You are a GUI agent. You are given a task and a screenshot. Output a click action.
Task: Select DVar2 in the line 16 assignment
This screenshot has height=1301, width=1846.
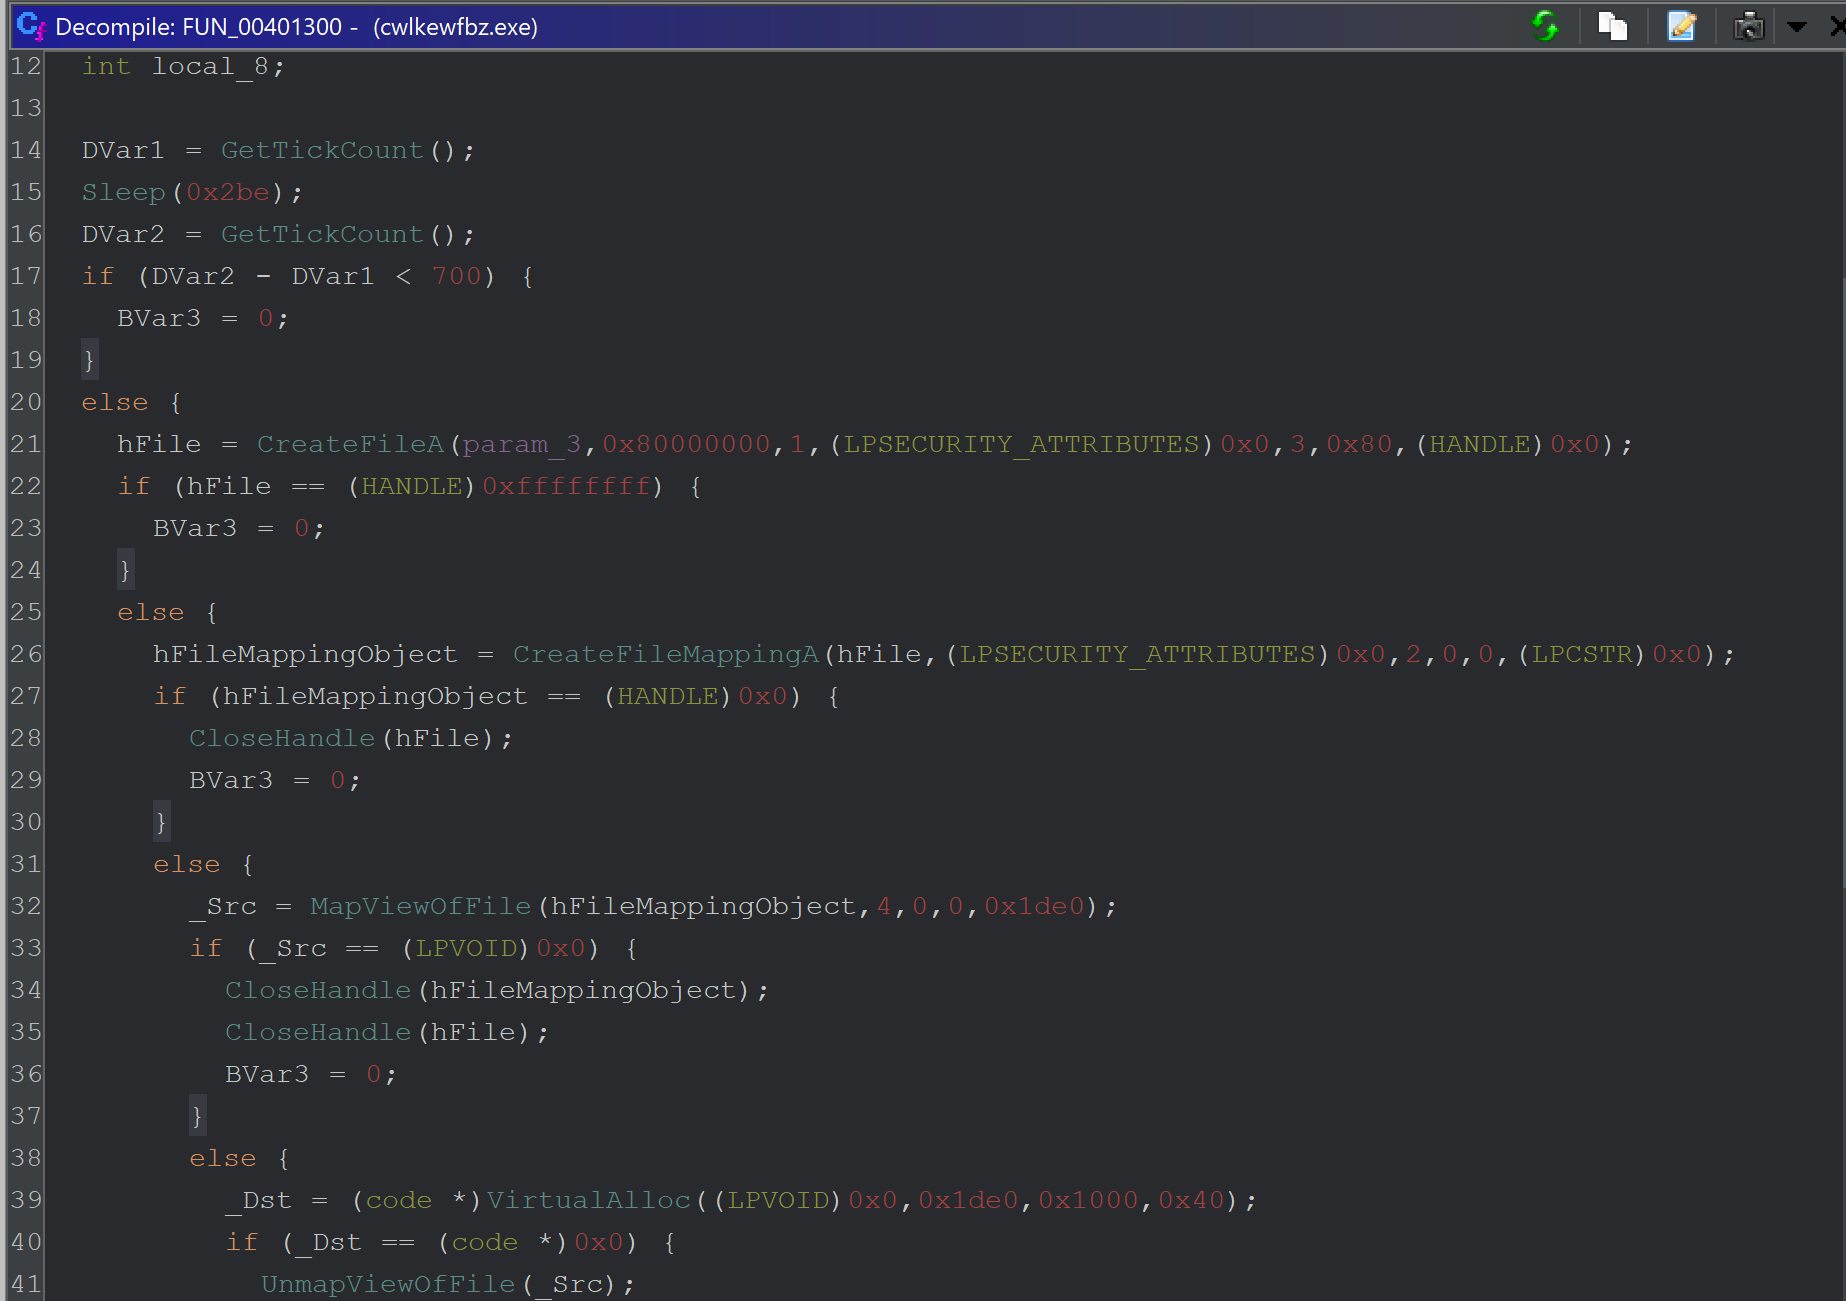[x=123, y=234]
